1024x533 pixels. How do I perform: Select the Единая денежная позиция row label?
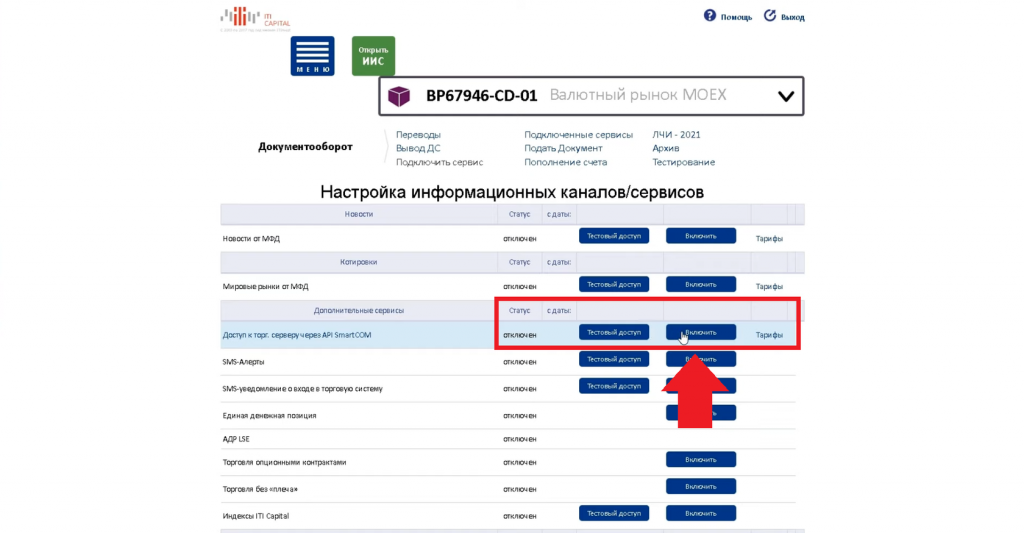(269, 415)
